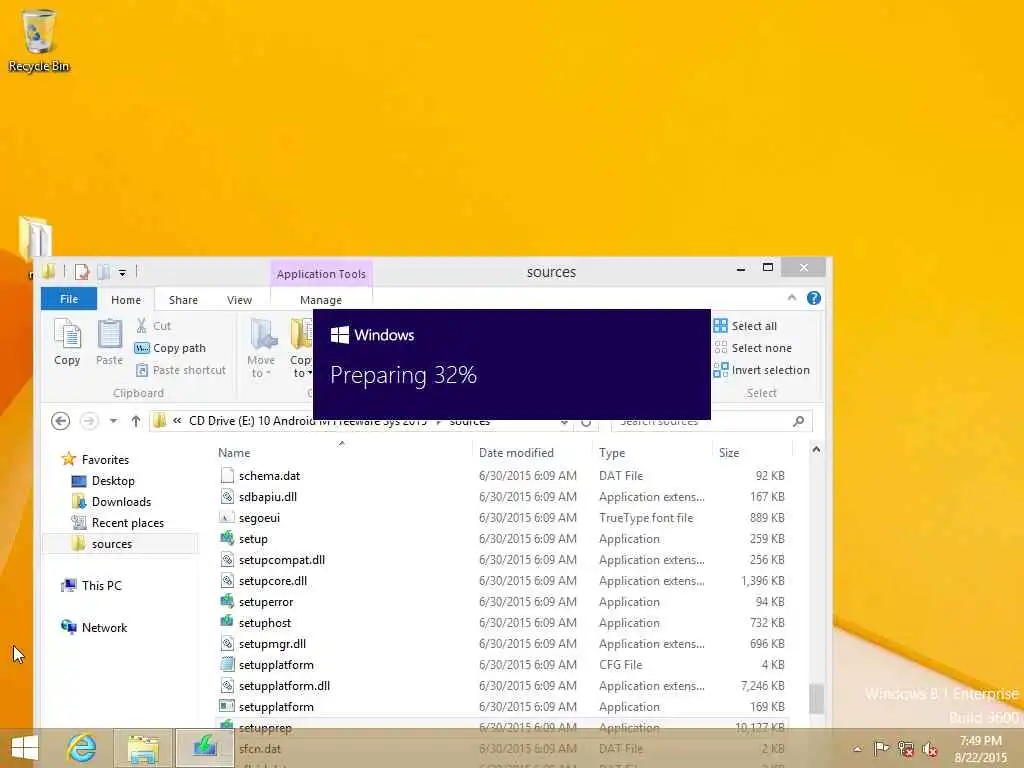Click the Windows Setup taskbar icon
The width and height of the screenshot is (1024, 768).
click(204, 748)
